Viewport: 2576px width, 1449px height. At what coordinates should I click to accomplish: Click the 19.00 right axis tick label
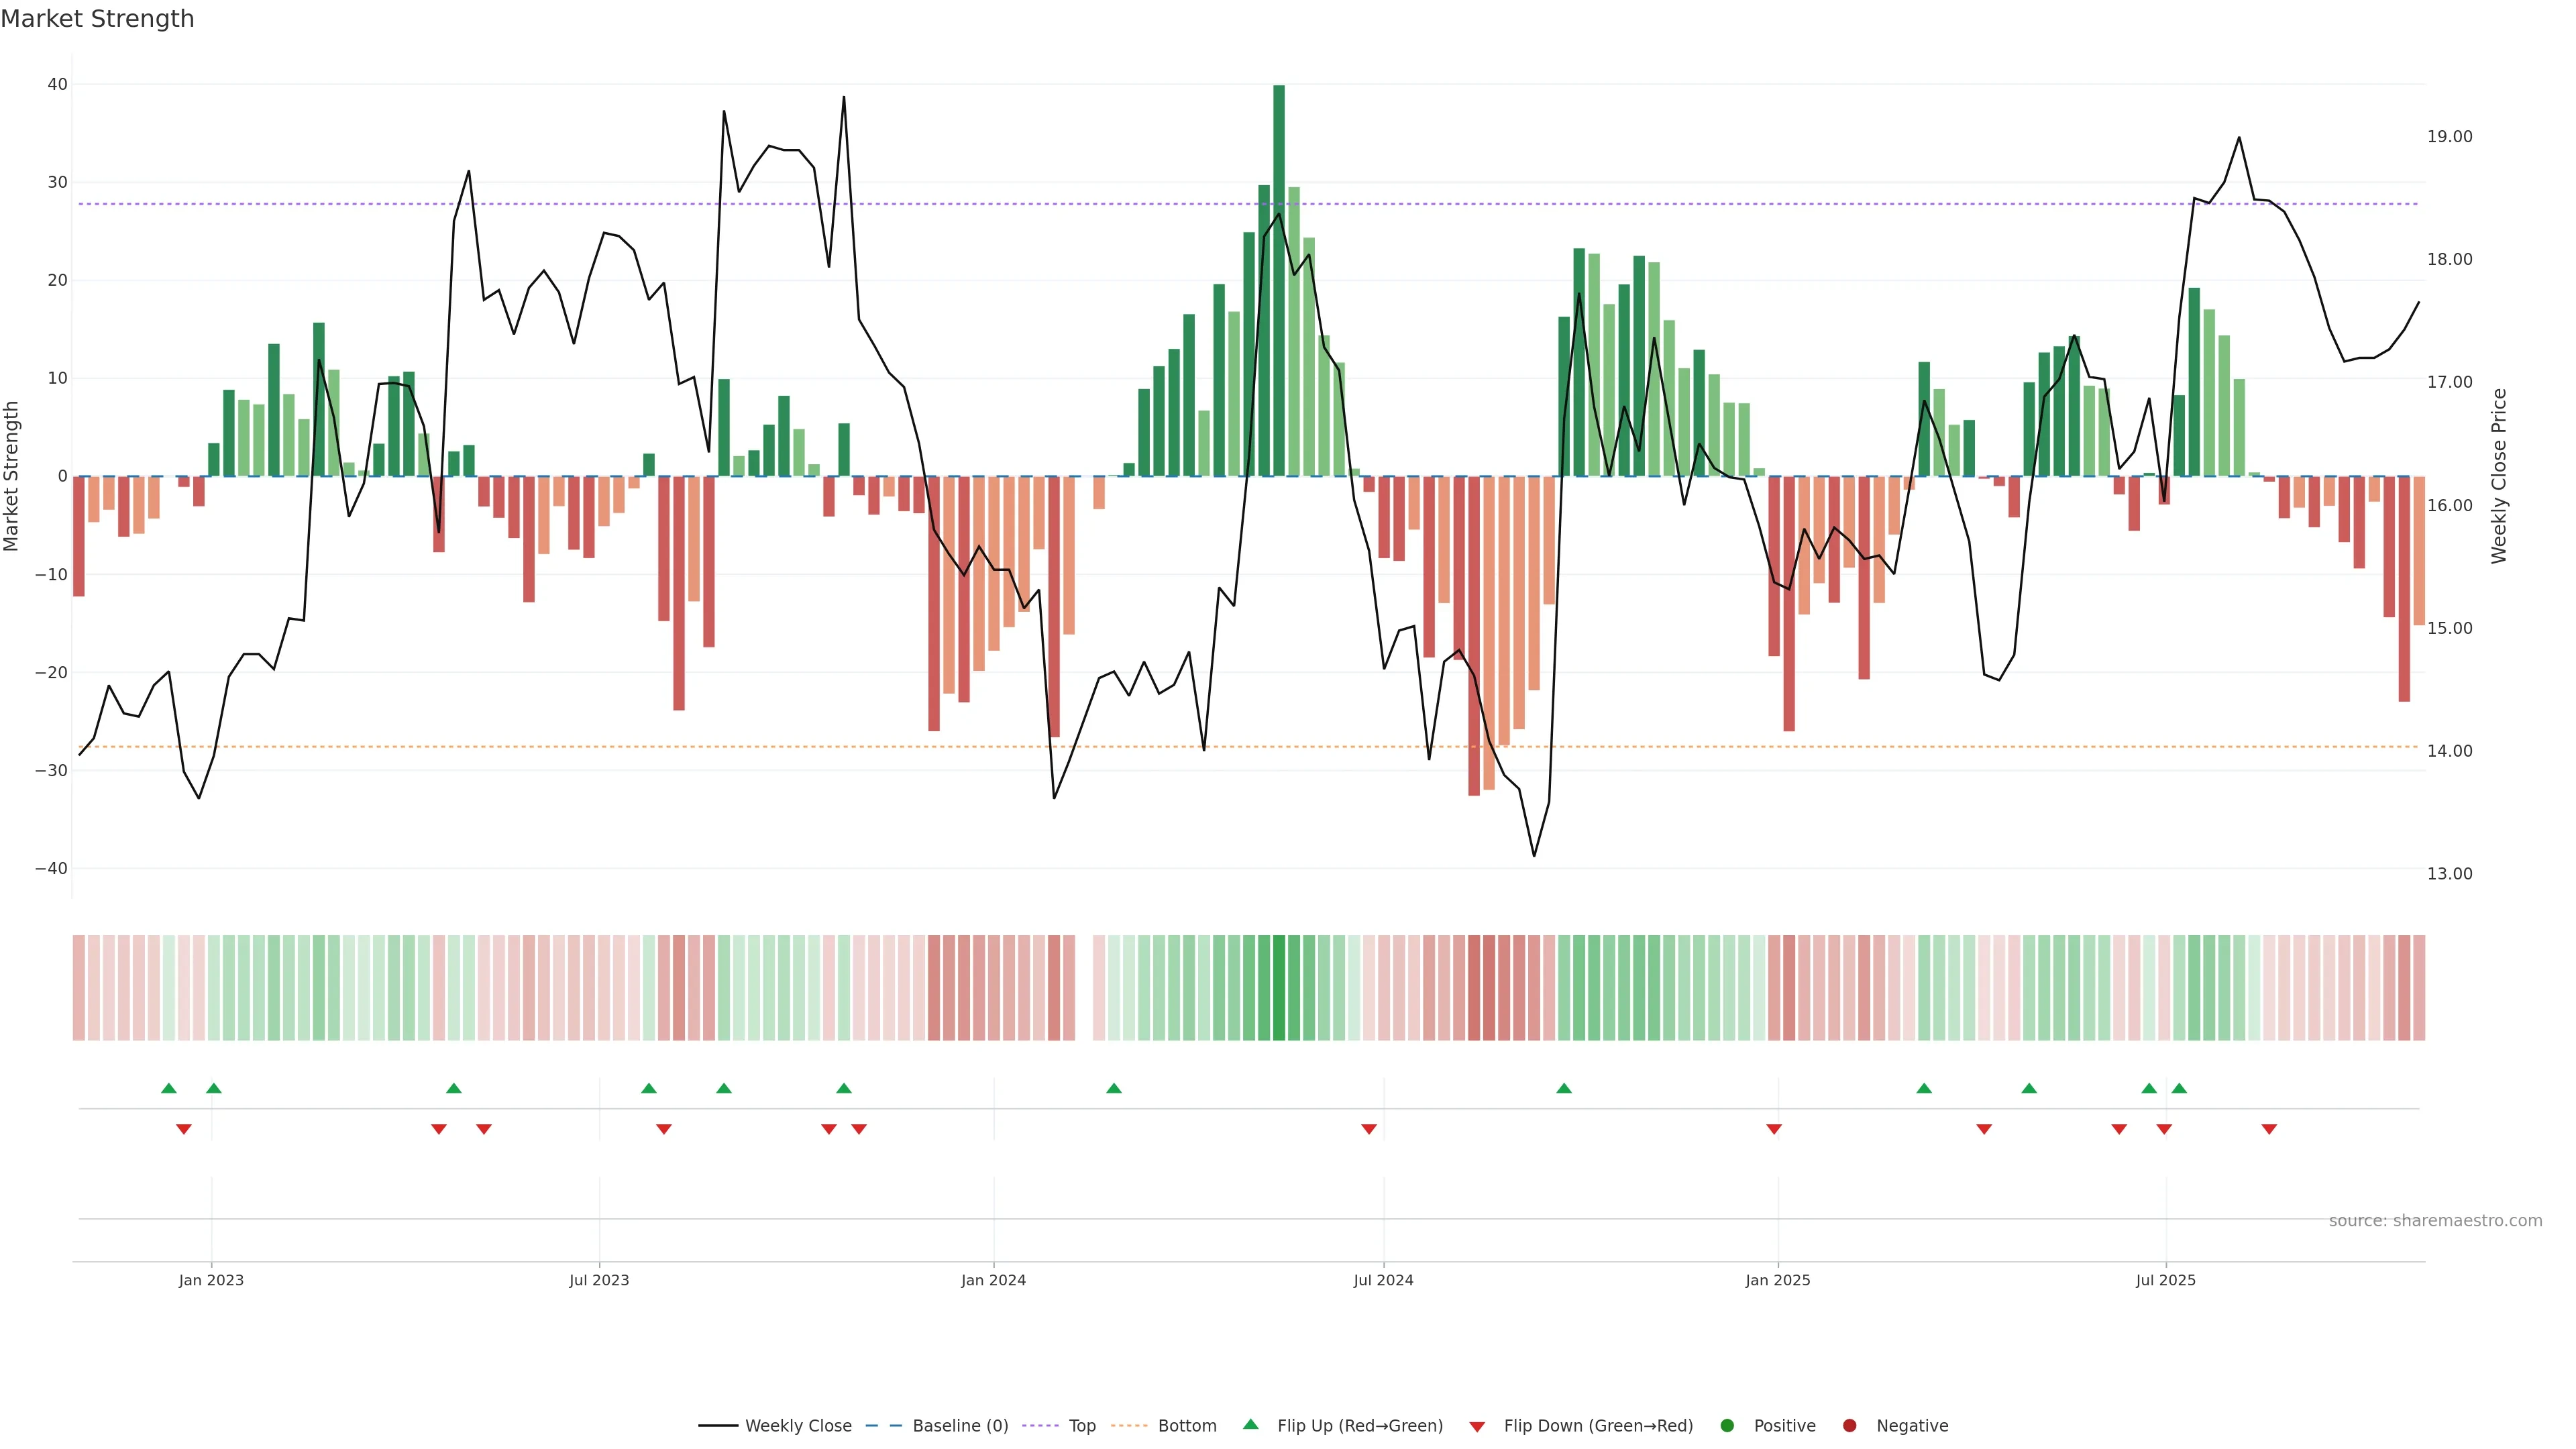pos(2449,137)
